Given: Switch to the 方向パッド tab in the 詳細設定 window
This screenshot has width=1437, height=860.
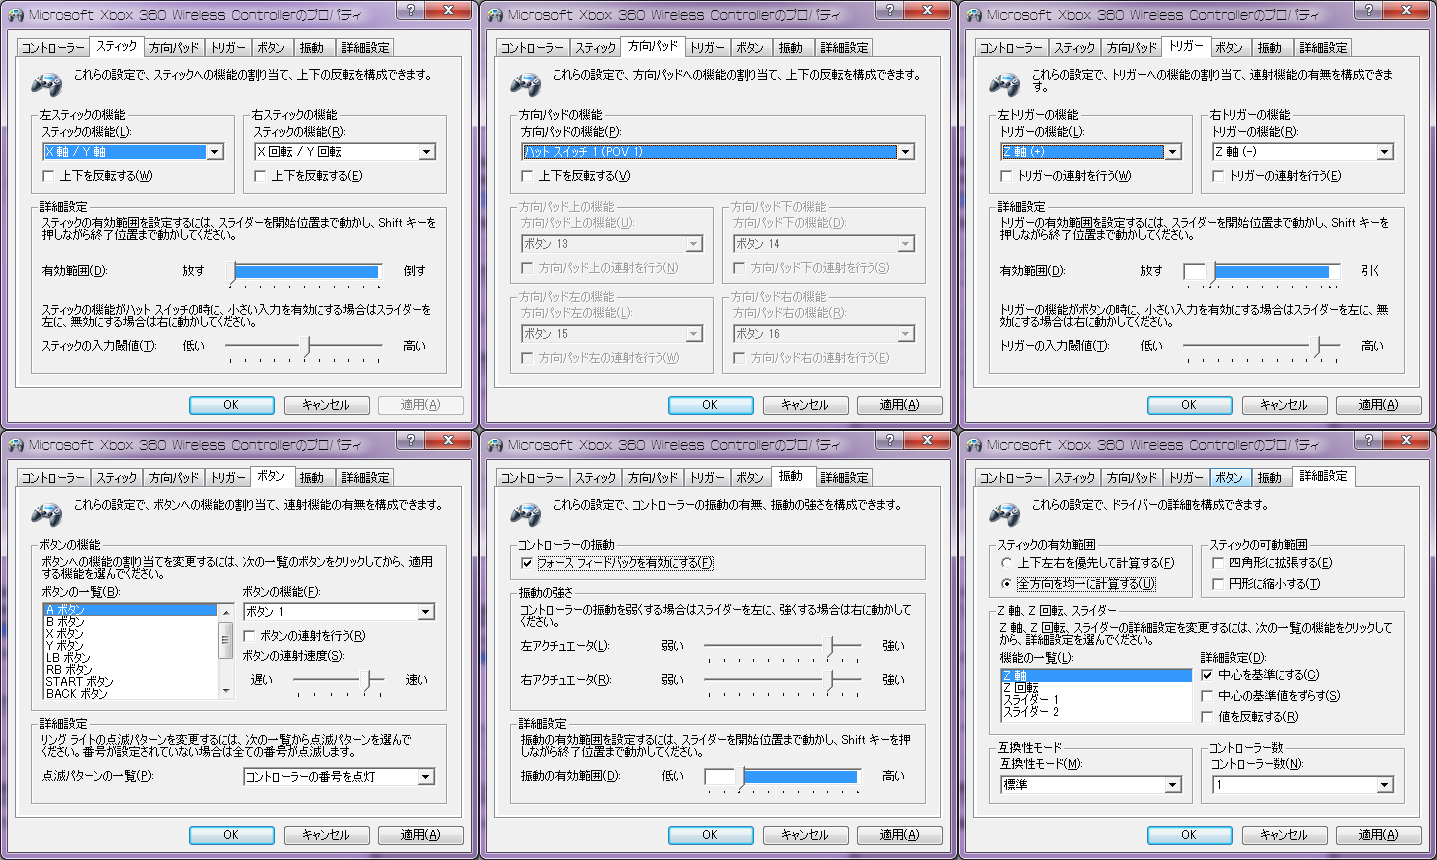Looking at the screenshot, I should tap(1132, 478).
